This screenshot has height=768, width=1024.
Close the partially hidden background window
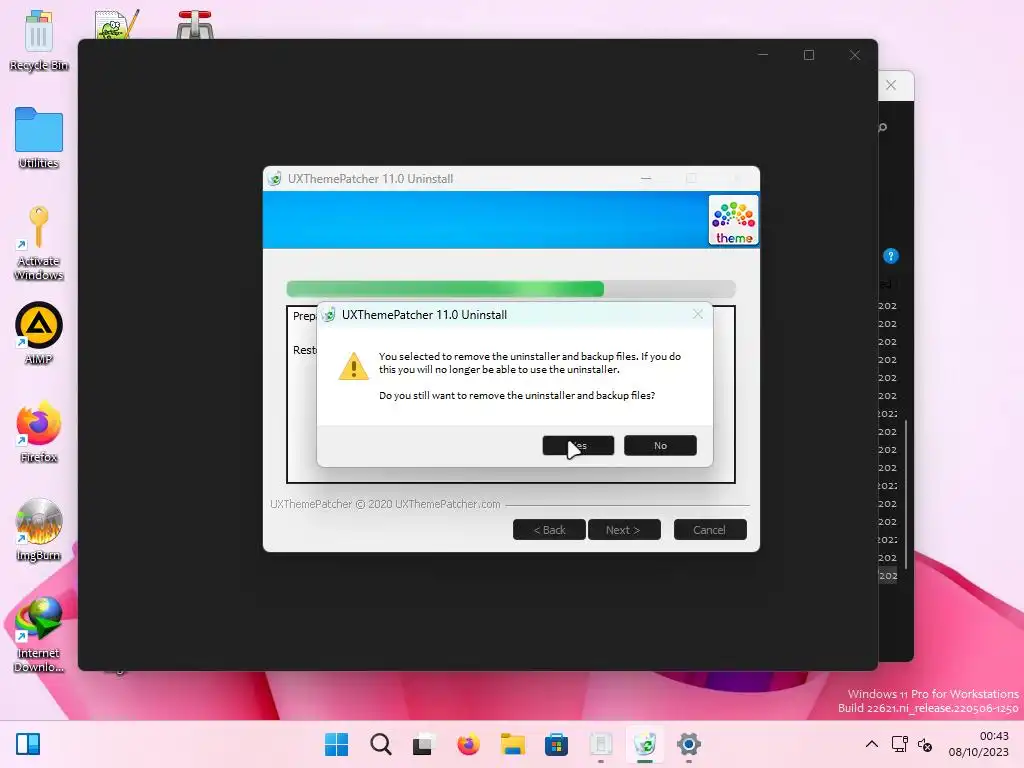pyautogui.click(x=891, y=86)
